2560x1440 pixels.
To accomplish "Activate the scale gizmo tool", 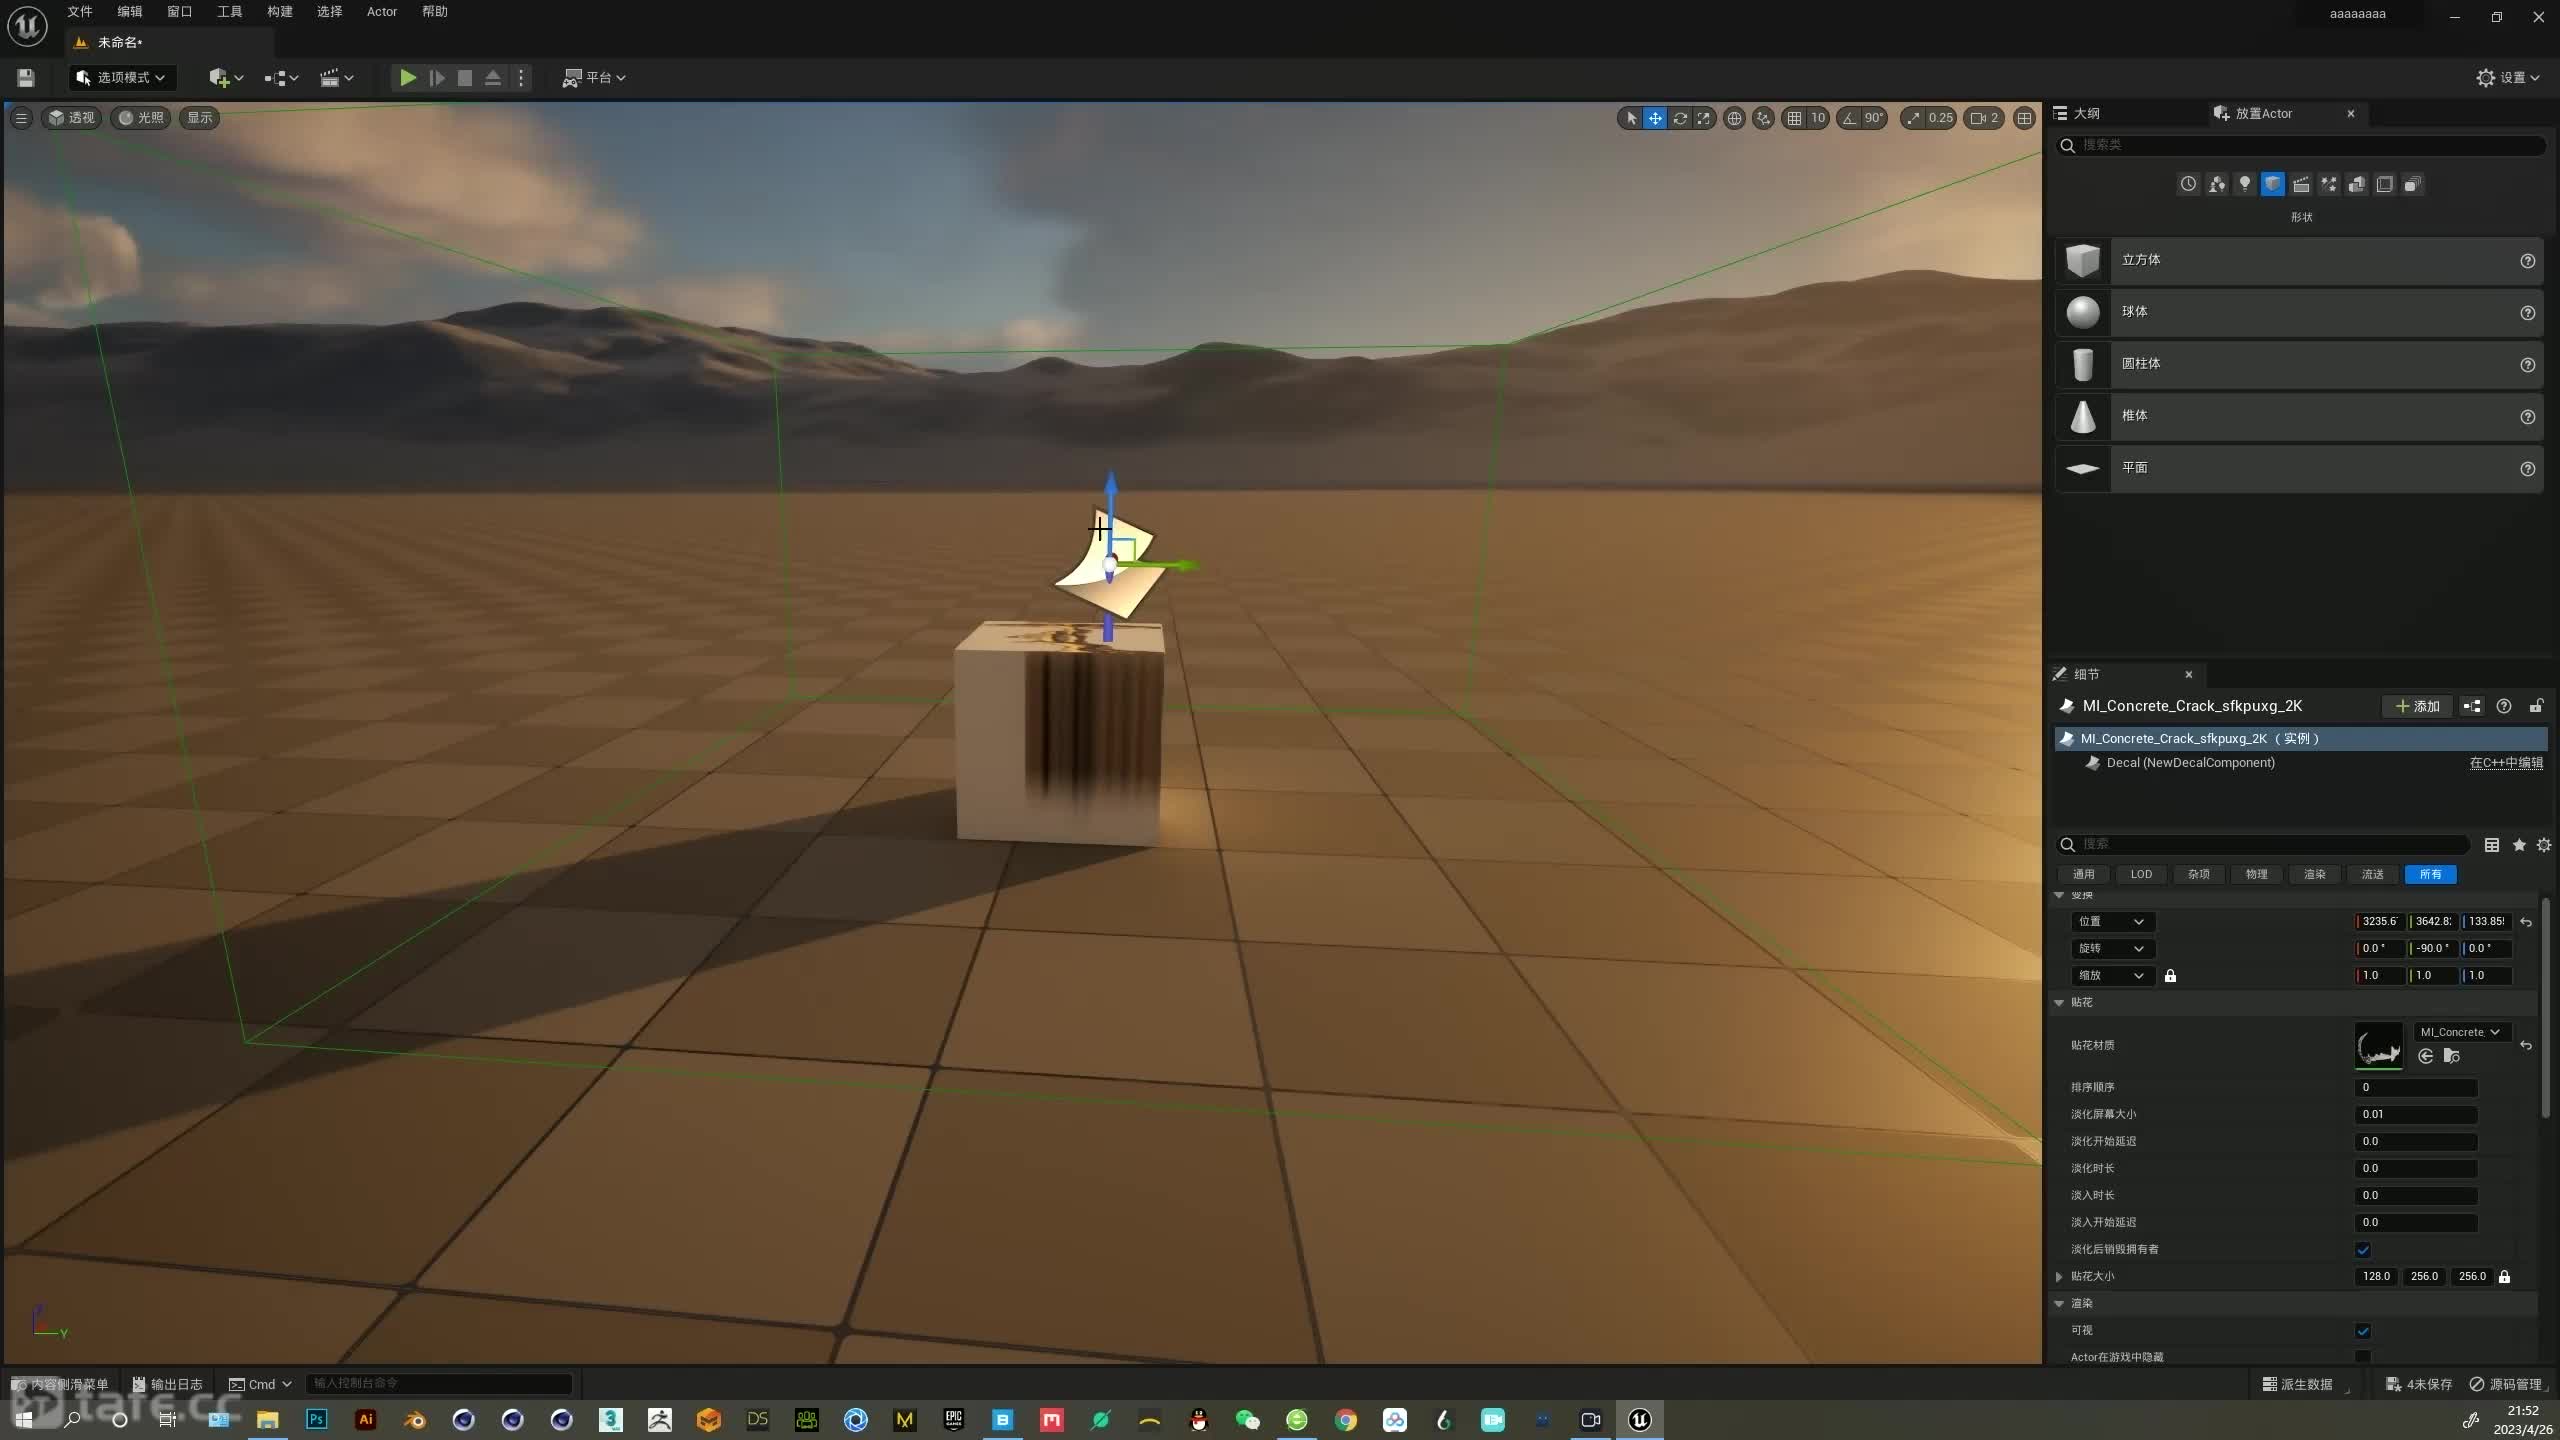I will pos(1704,118).
